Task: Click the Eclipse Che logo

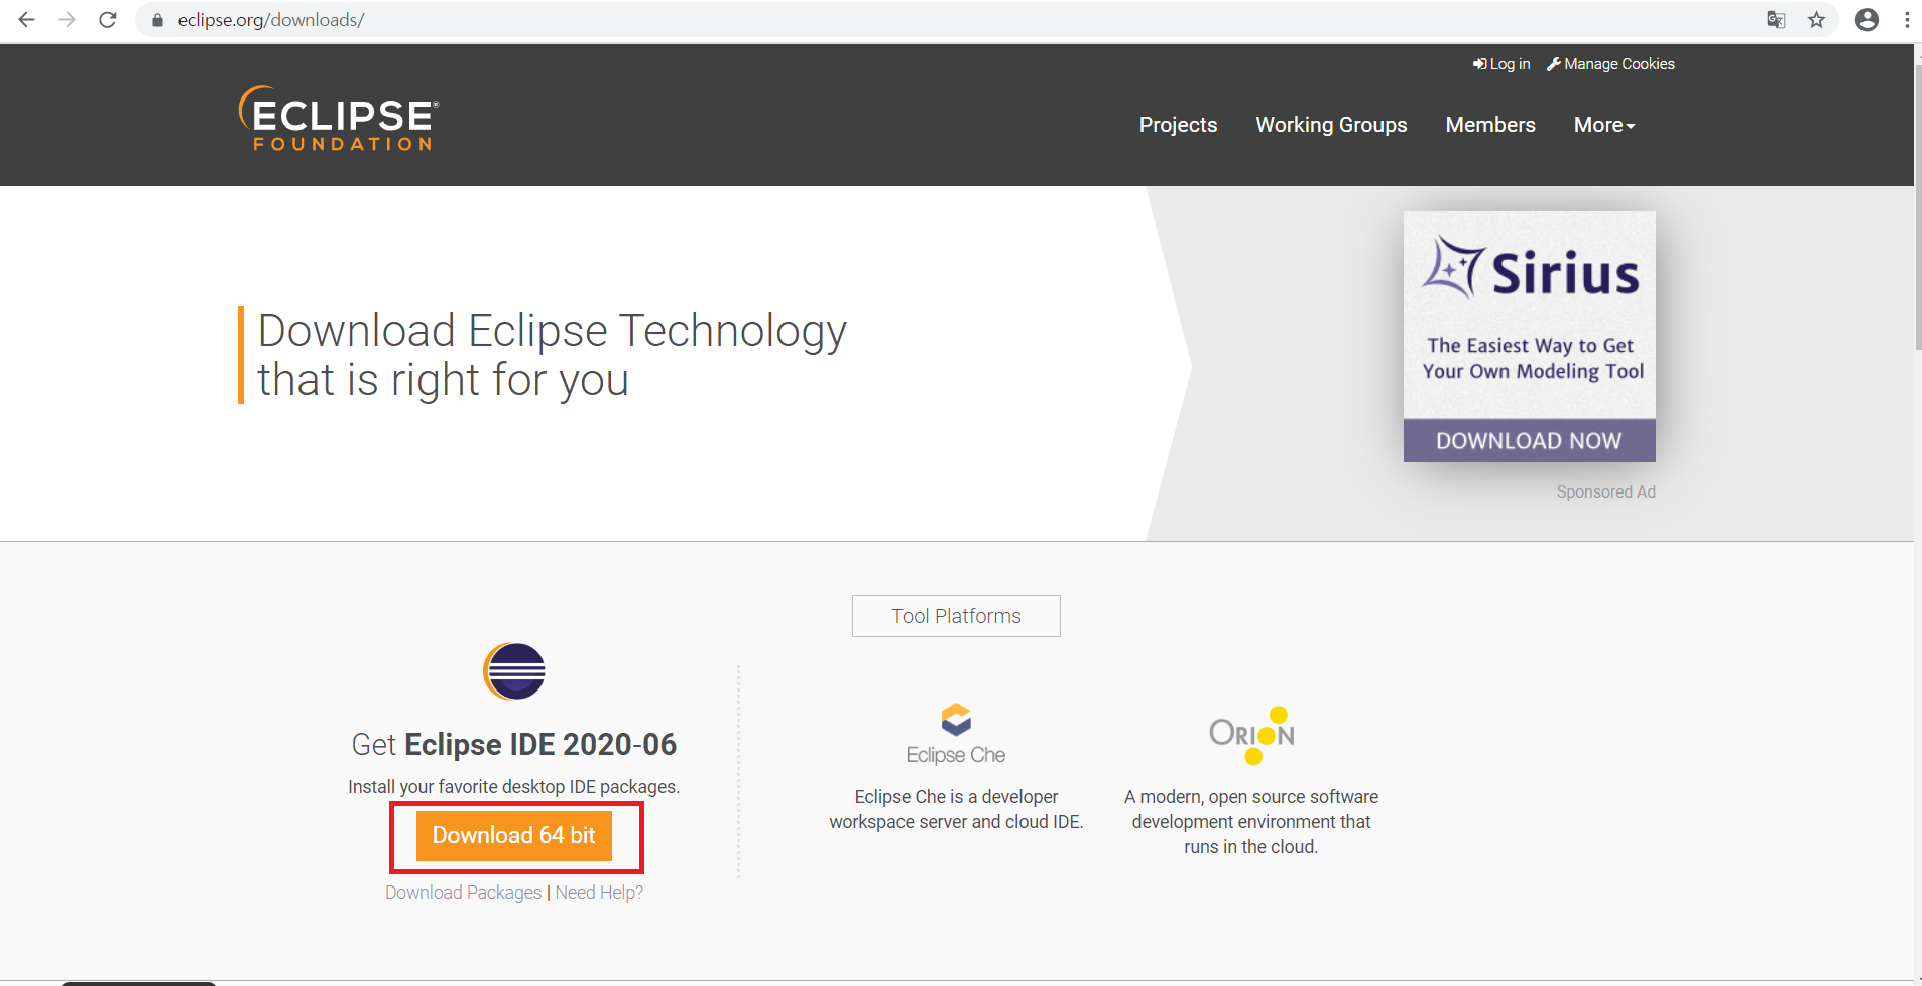Action: pyautogui.click(x=956, y=735)
